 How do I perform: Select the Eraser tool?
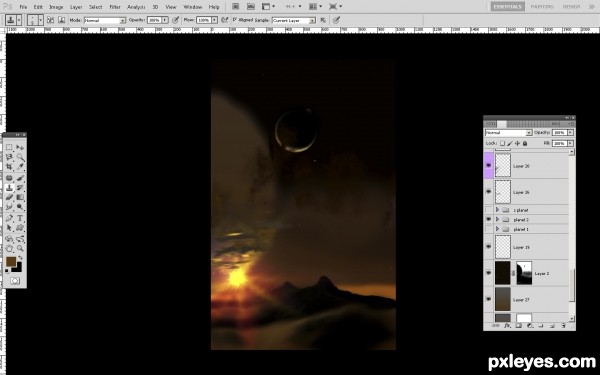click(x=9, y=197)
